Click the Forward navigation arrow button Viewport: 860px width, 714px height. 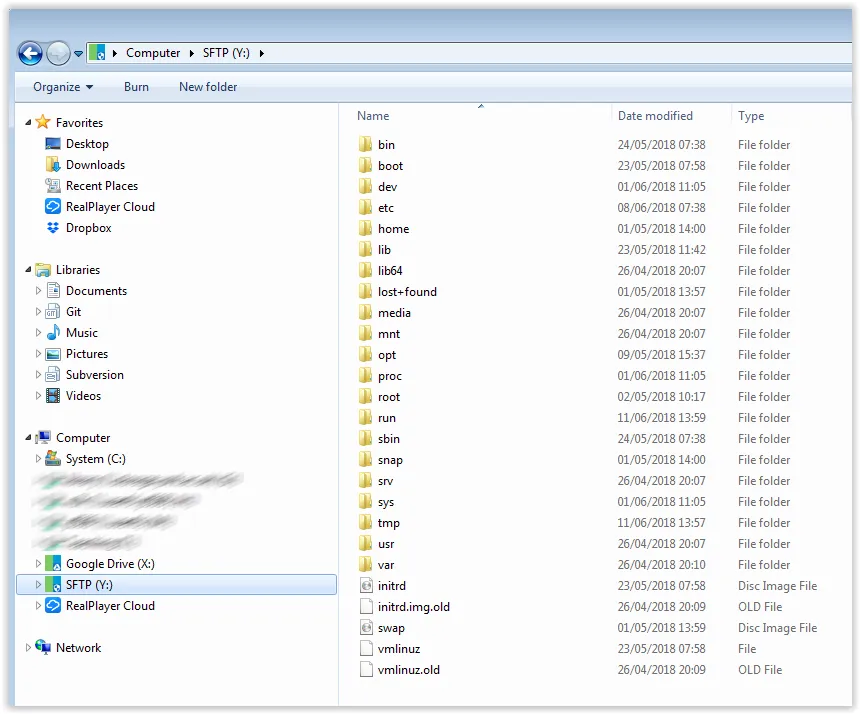click(x=58, y=53)
